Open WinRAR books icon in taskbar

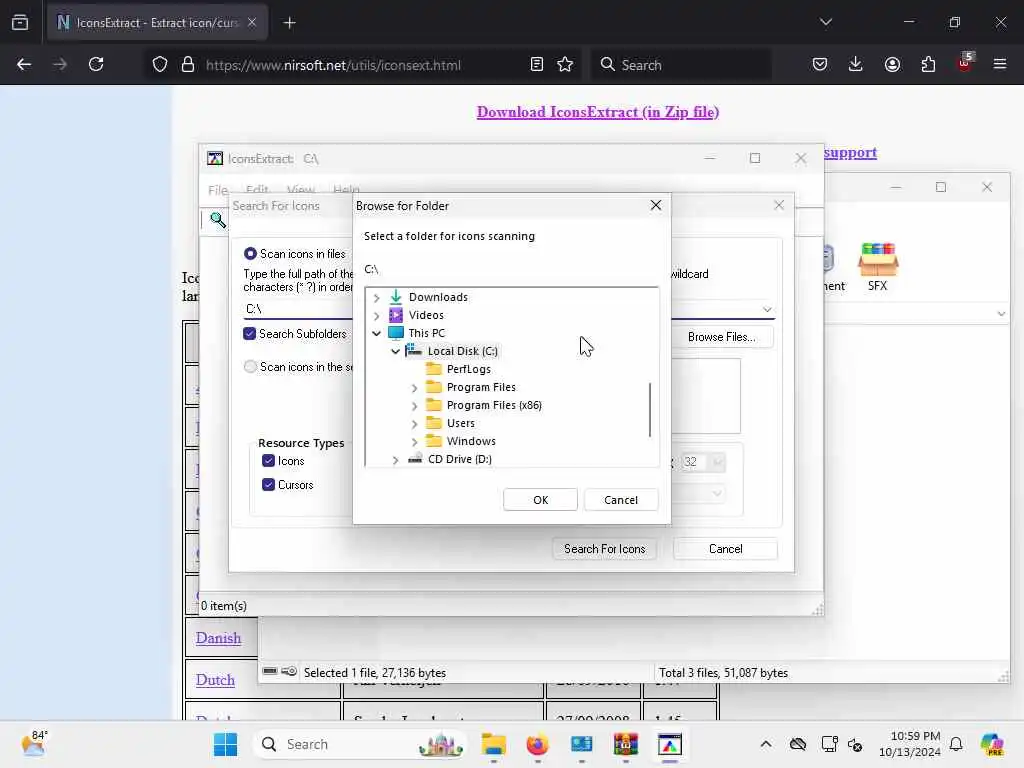(x=626, y=744)
